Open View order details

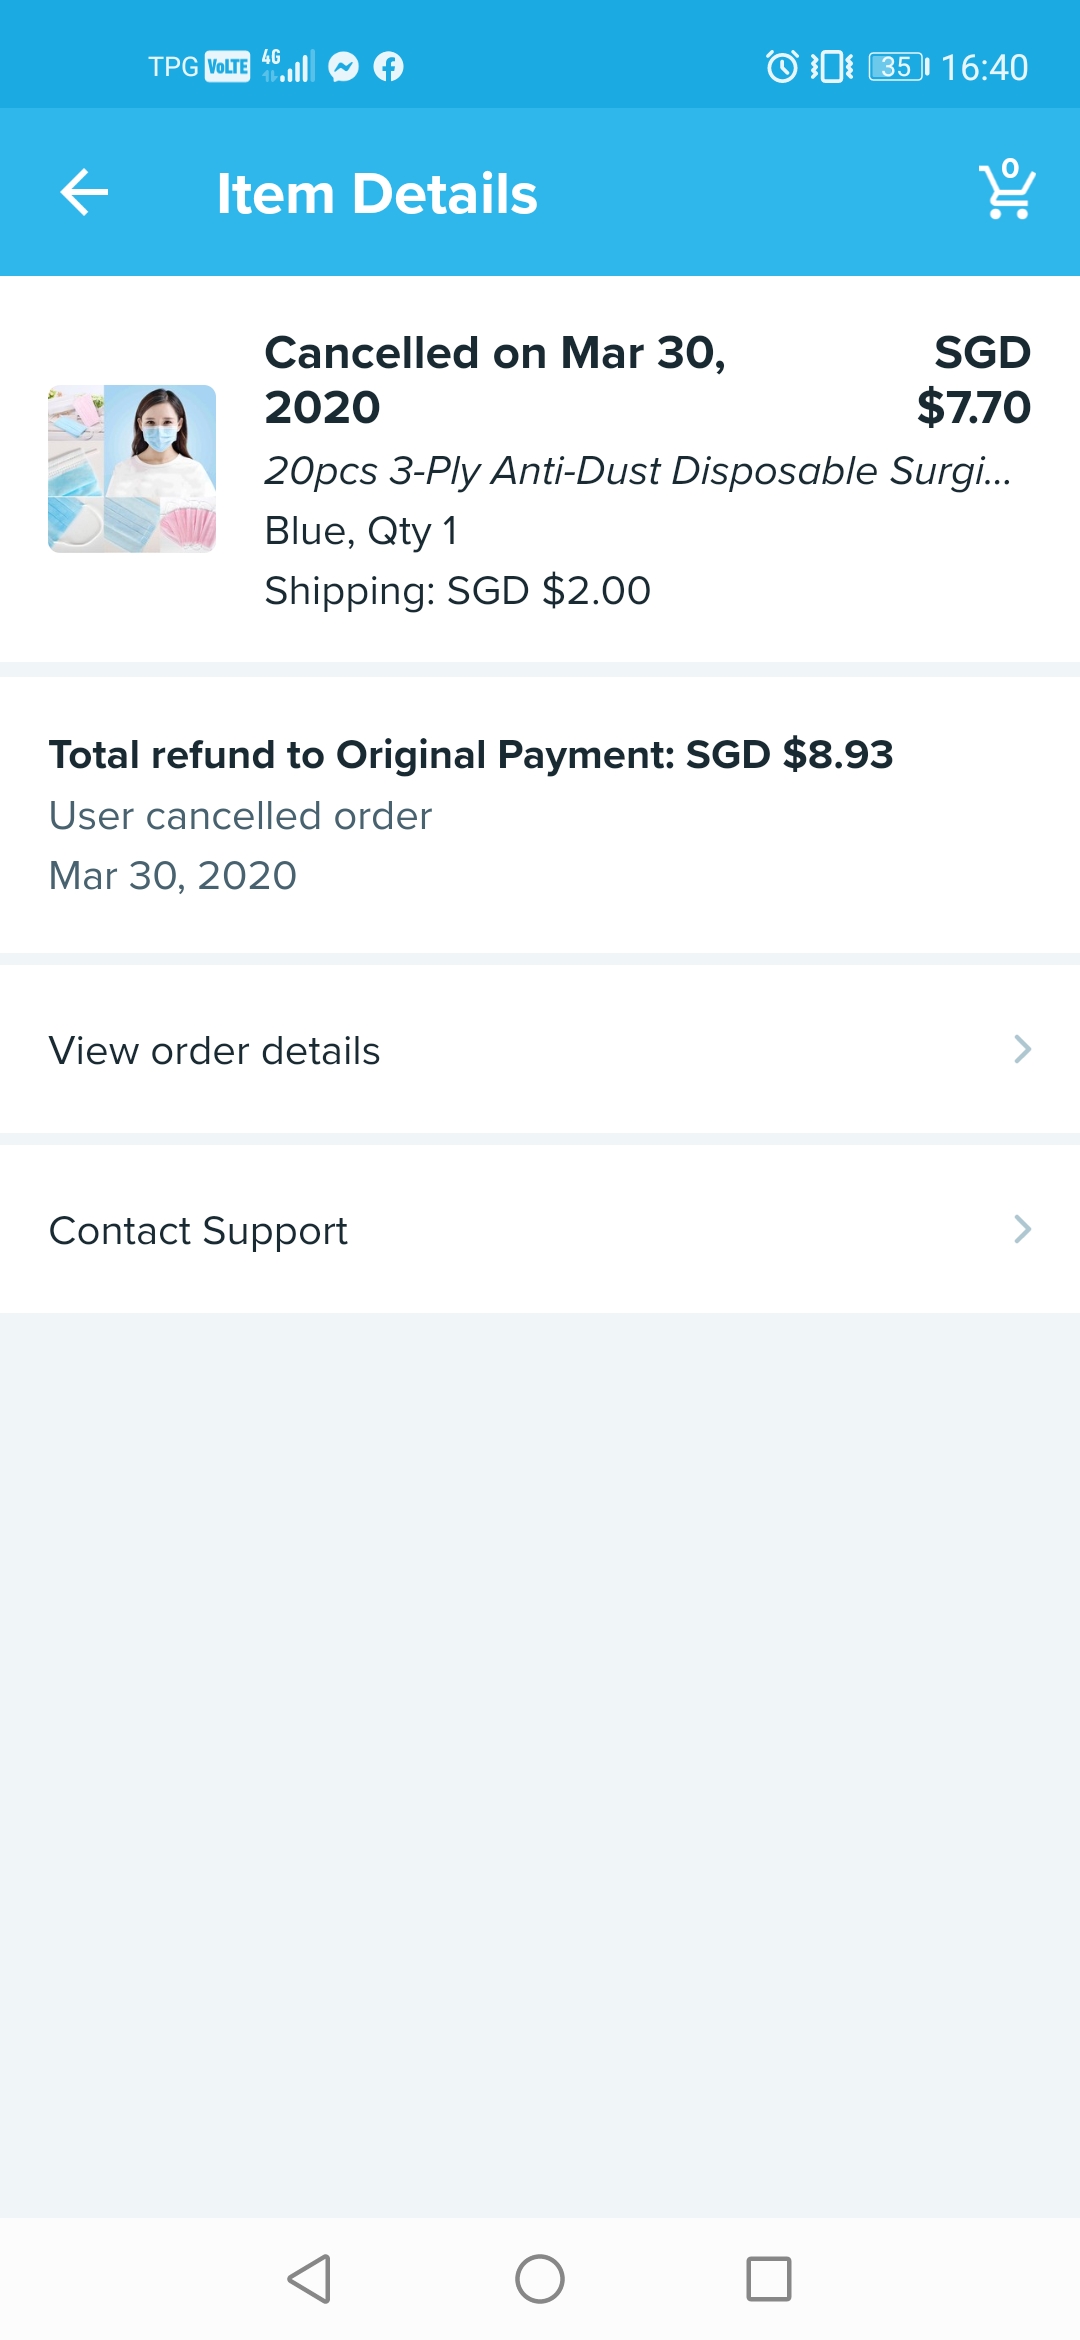(x=214, y=1049)
